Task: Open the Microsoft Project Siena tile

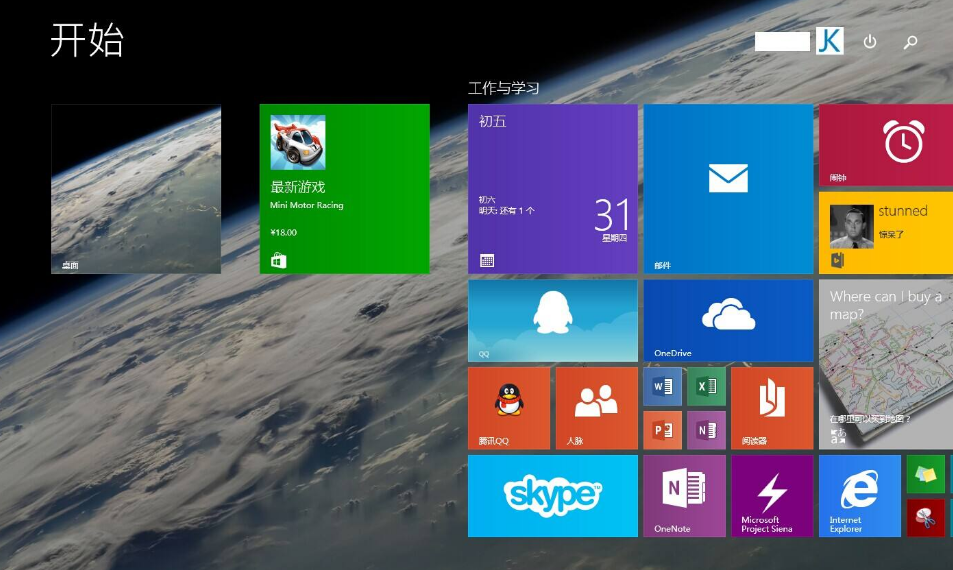Action: [772, 495]
